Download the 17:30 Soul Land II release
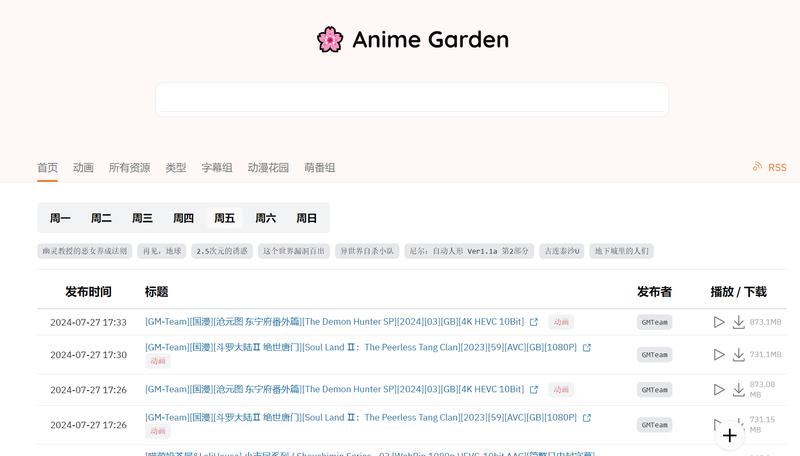800x456 pixels. pyautogui.click(x=738, y=354)
